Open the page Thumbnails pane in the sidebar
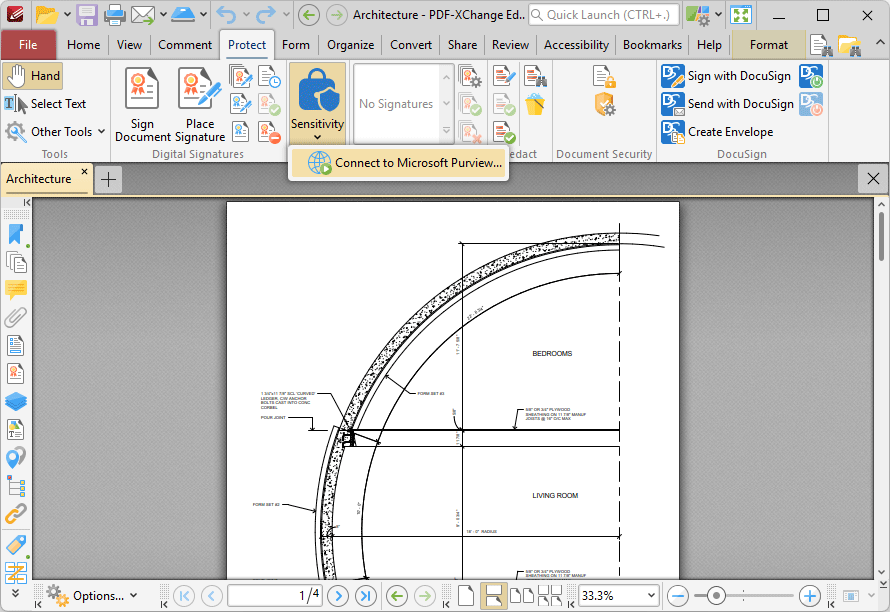The width and height of the screenshot is (890, 612). click(x=16, y=262)
